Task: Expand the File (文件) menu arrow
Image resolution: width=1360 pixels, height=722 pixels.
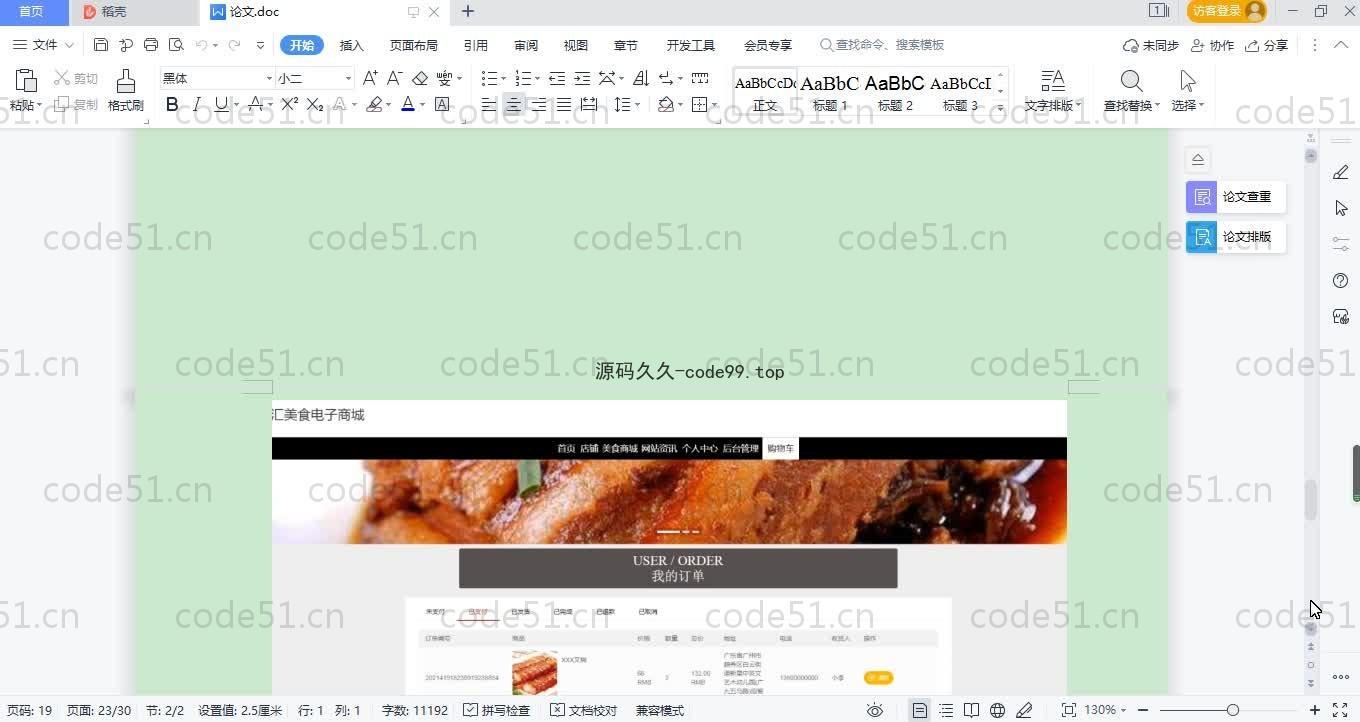Action: (69, 45)
